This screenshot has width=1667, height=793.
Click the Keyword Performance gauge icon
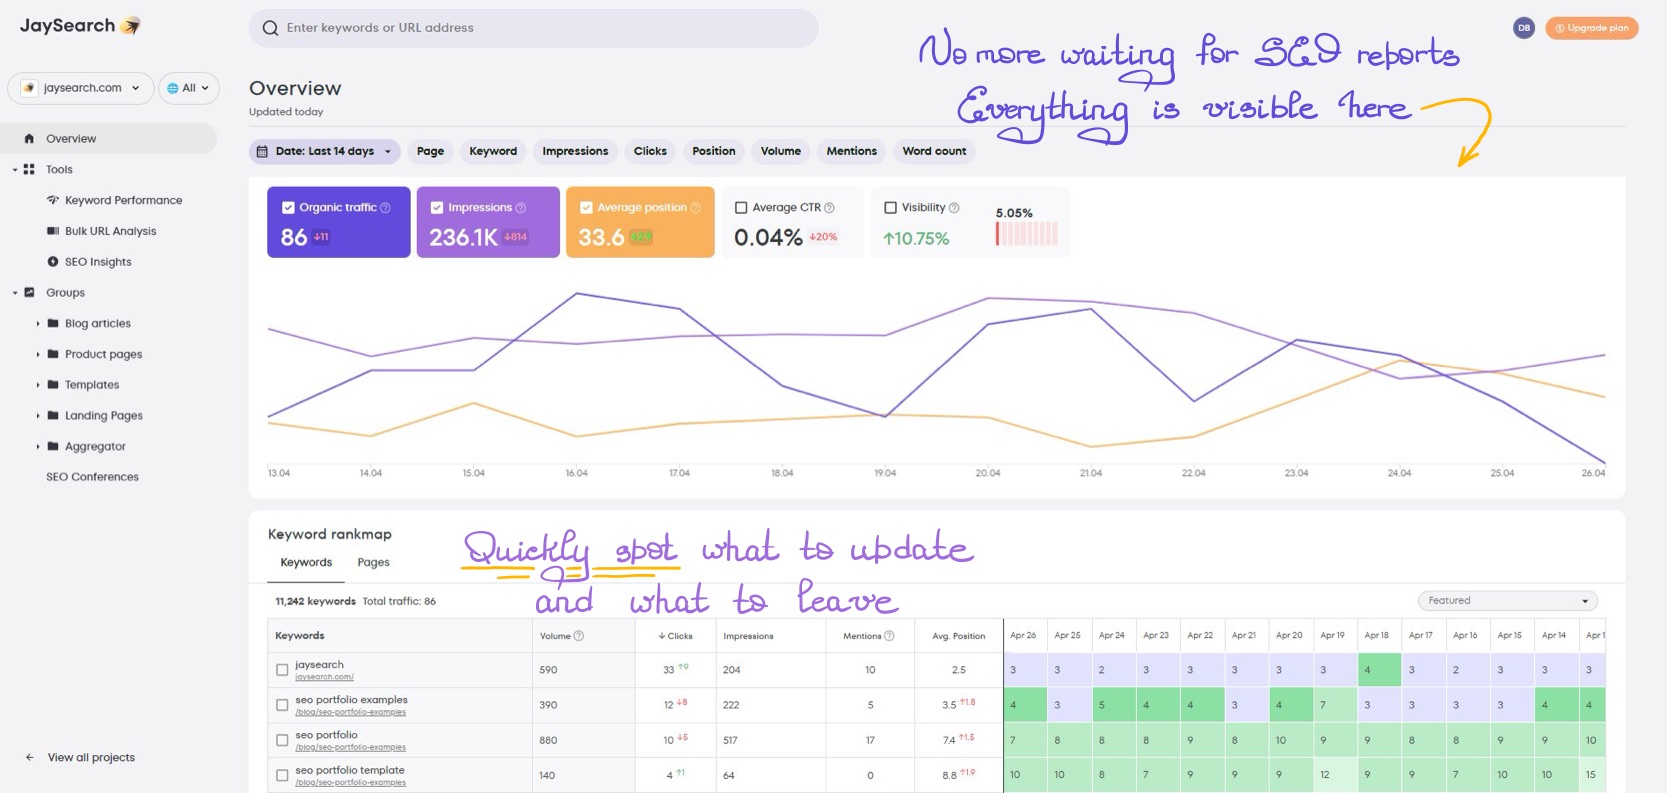(53, 200)
